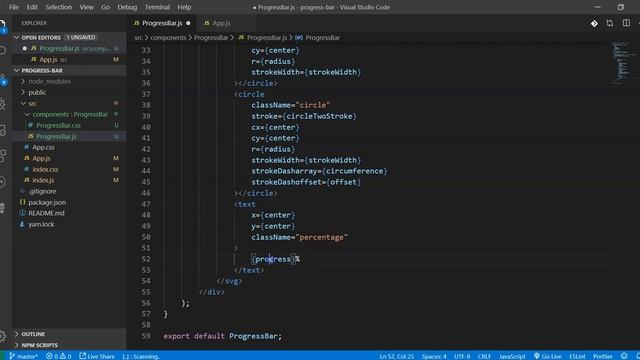Click the Open Changes icon in editor toolbar
The image size is (640, 360).
[x=610, y=23]
